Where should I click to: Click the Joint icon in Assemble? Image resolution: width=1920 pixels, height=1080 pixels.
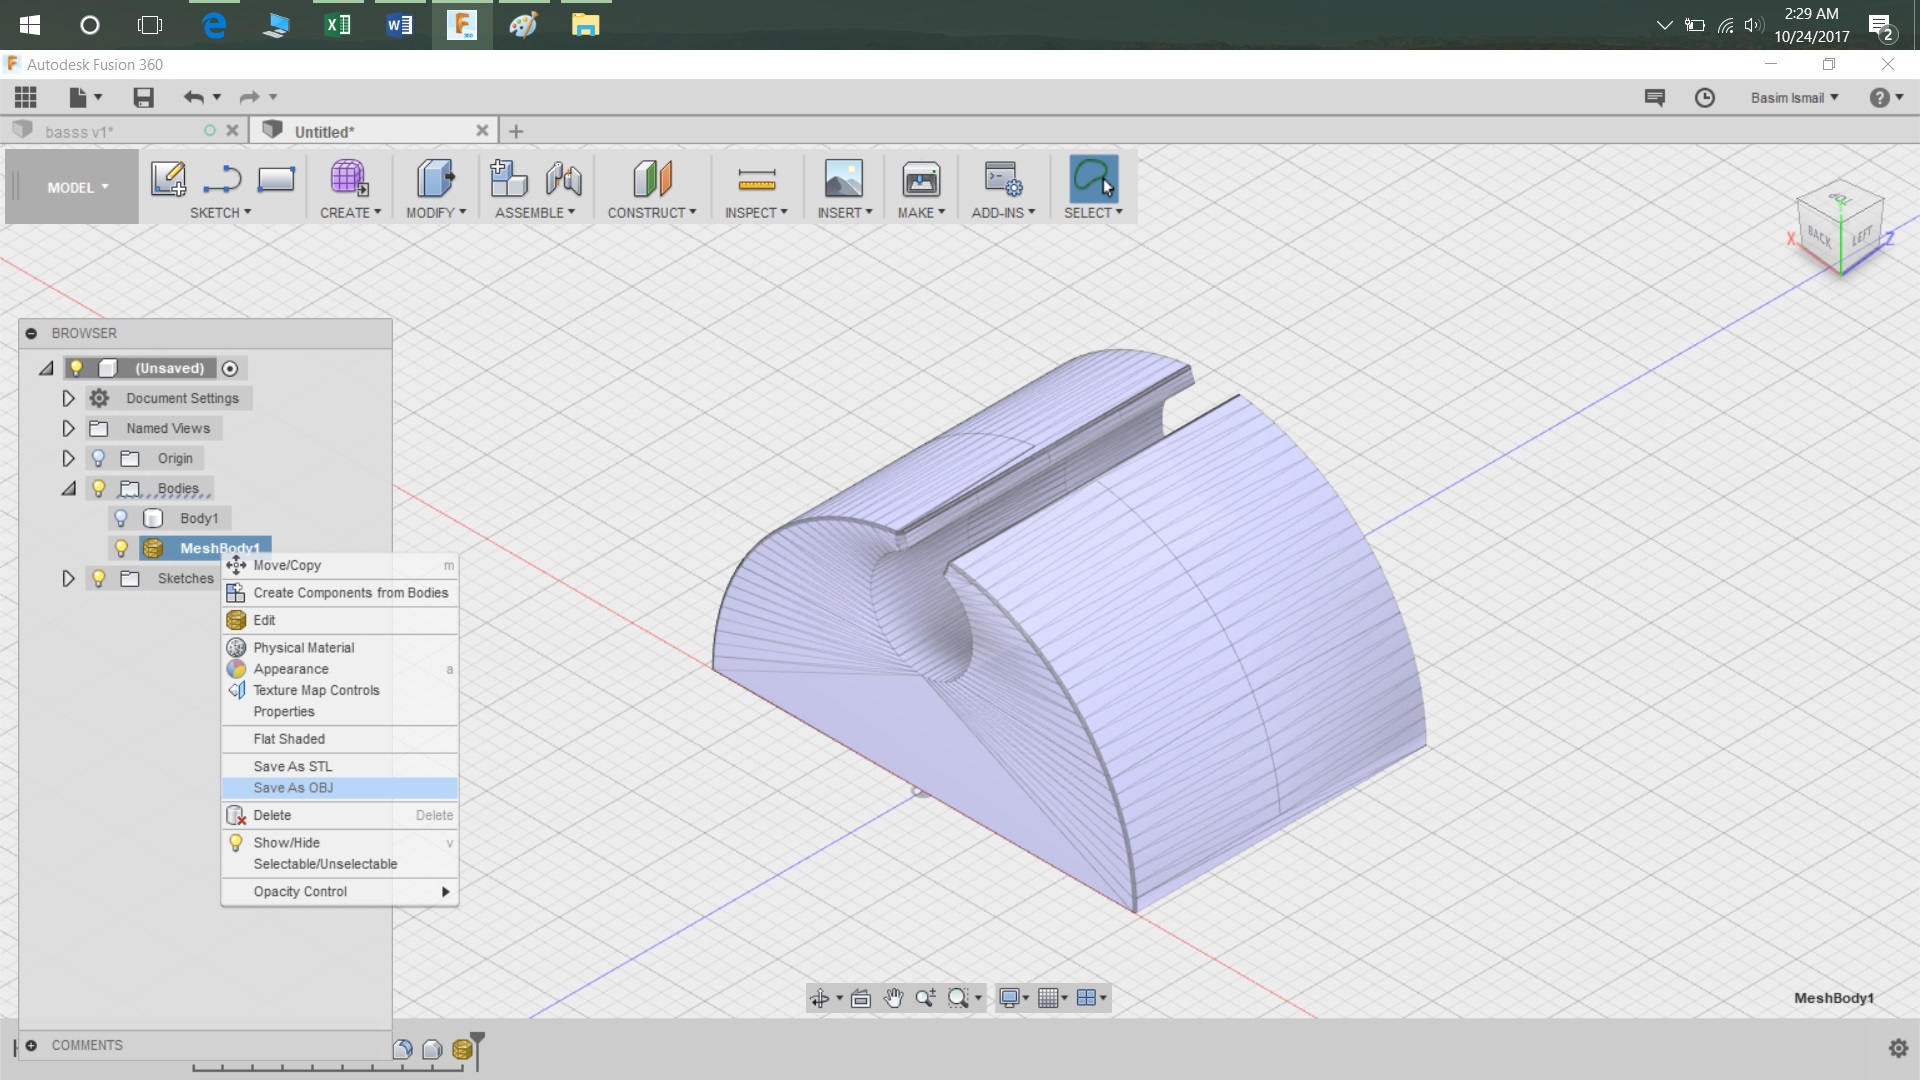(564, 179)
